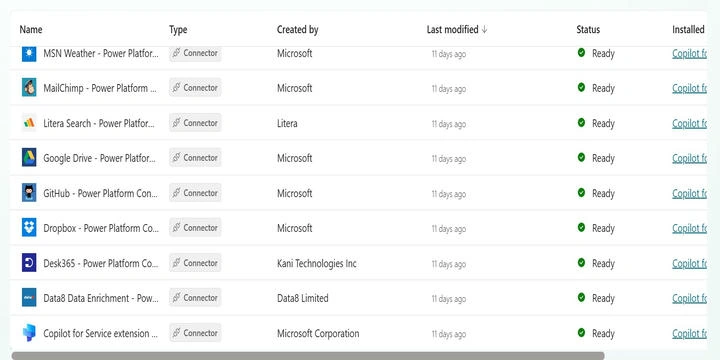Click the Connector type badge in the Data8 row
This screenshot has height=360, width=720.
[x=195, y=298]
